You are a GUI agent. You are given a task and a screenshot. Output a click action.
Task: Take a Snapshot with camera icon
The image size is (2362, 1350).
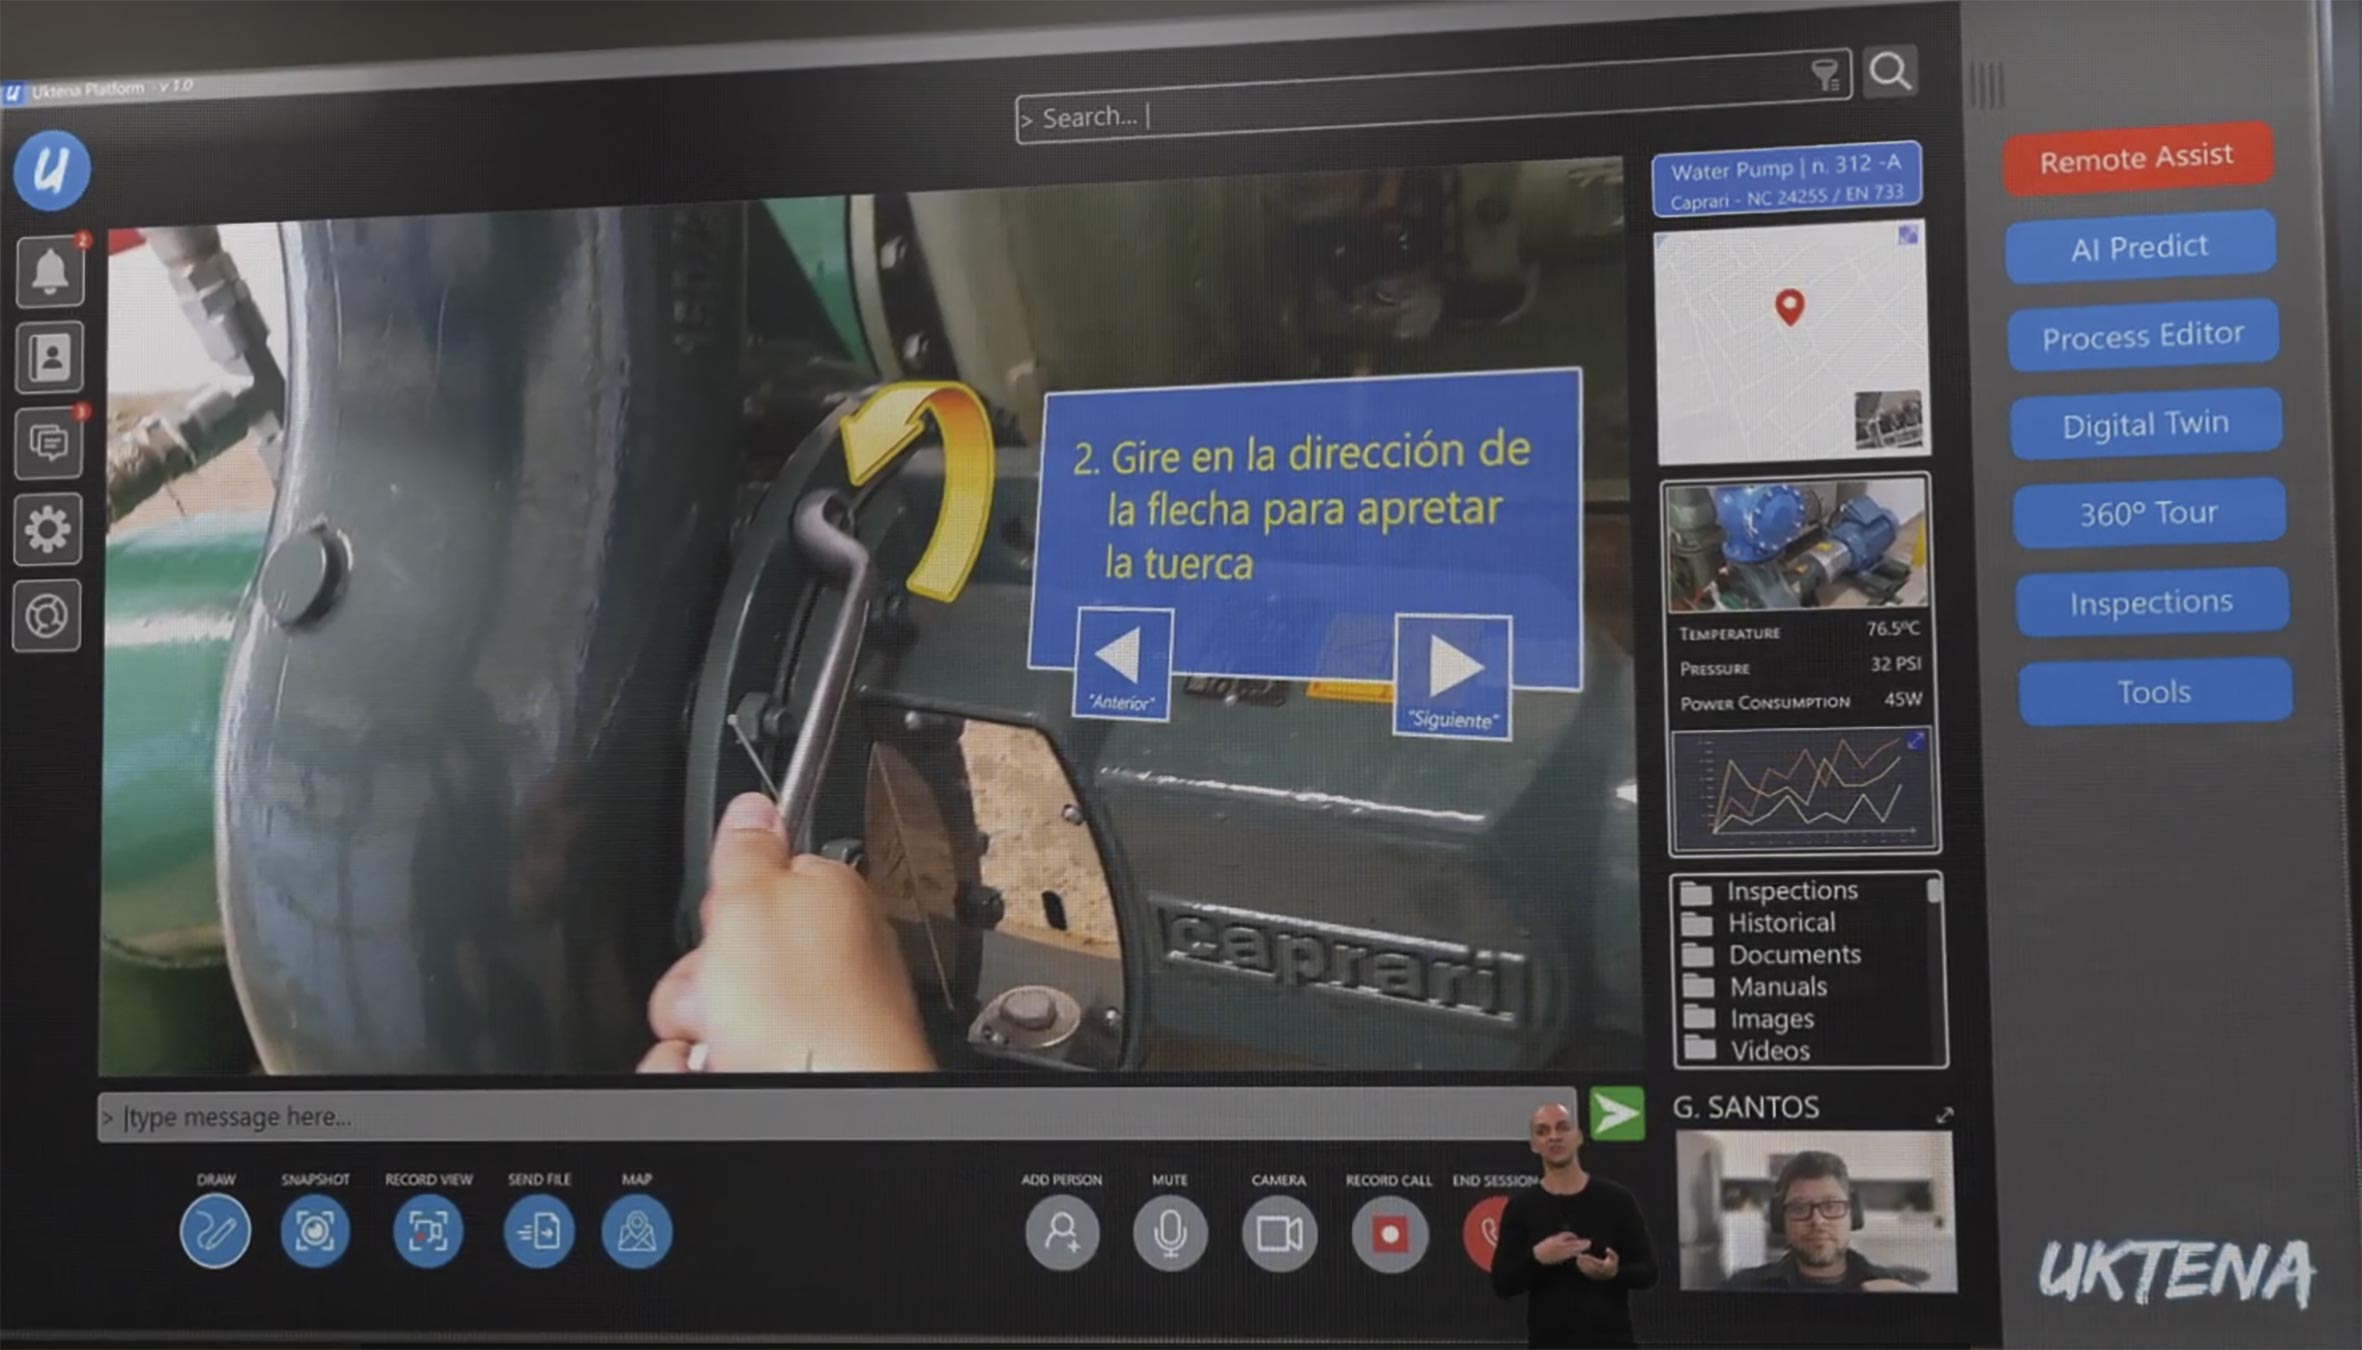(315, 1232)
